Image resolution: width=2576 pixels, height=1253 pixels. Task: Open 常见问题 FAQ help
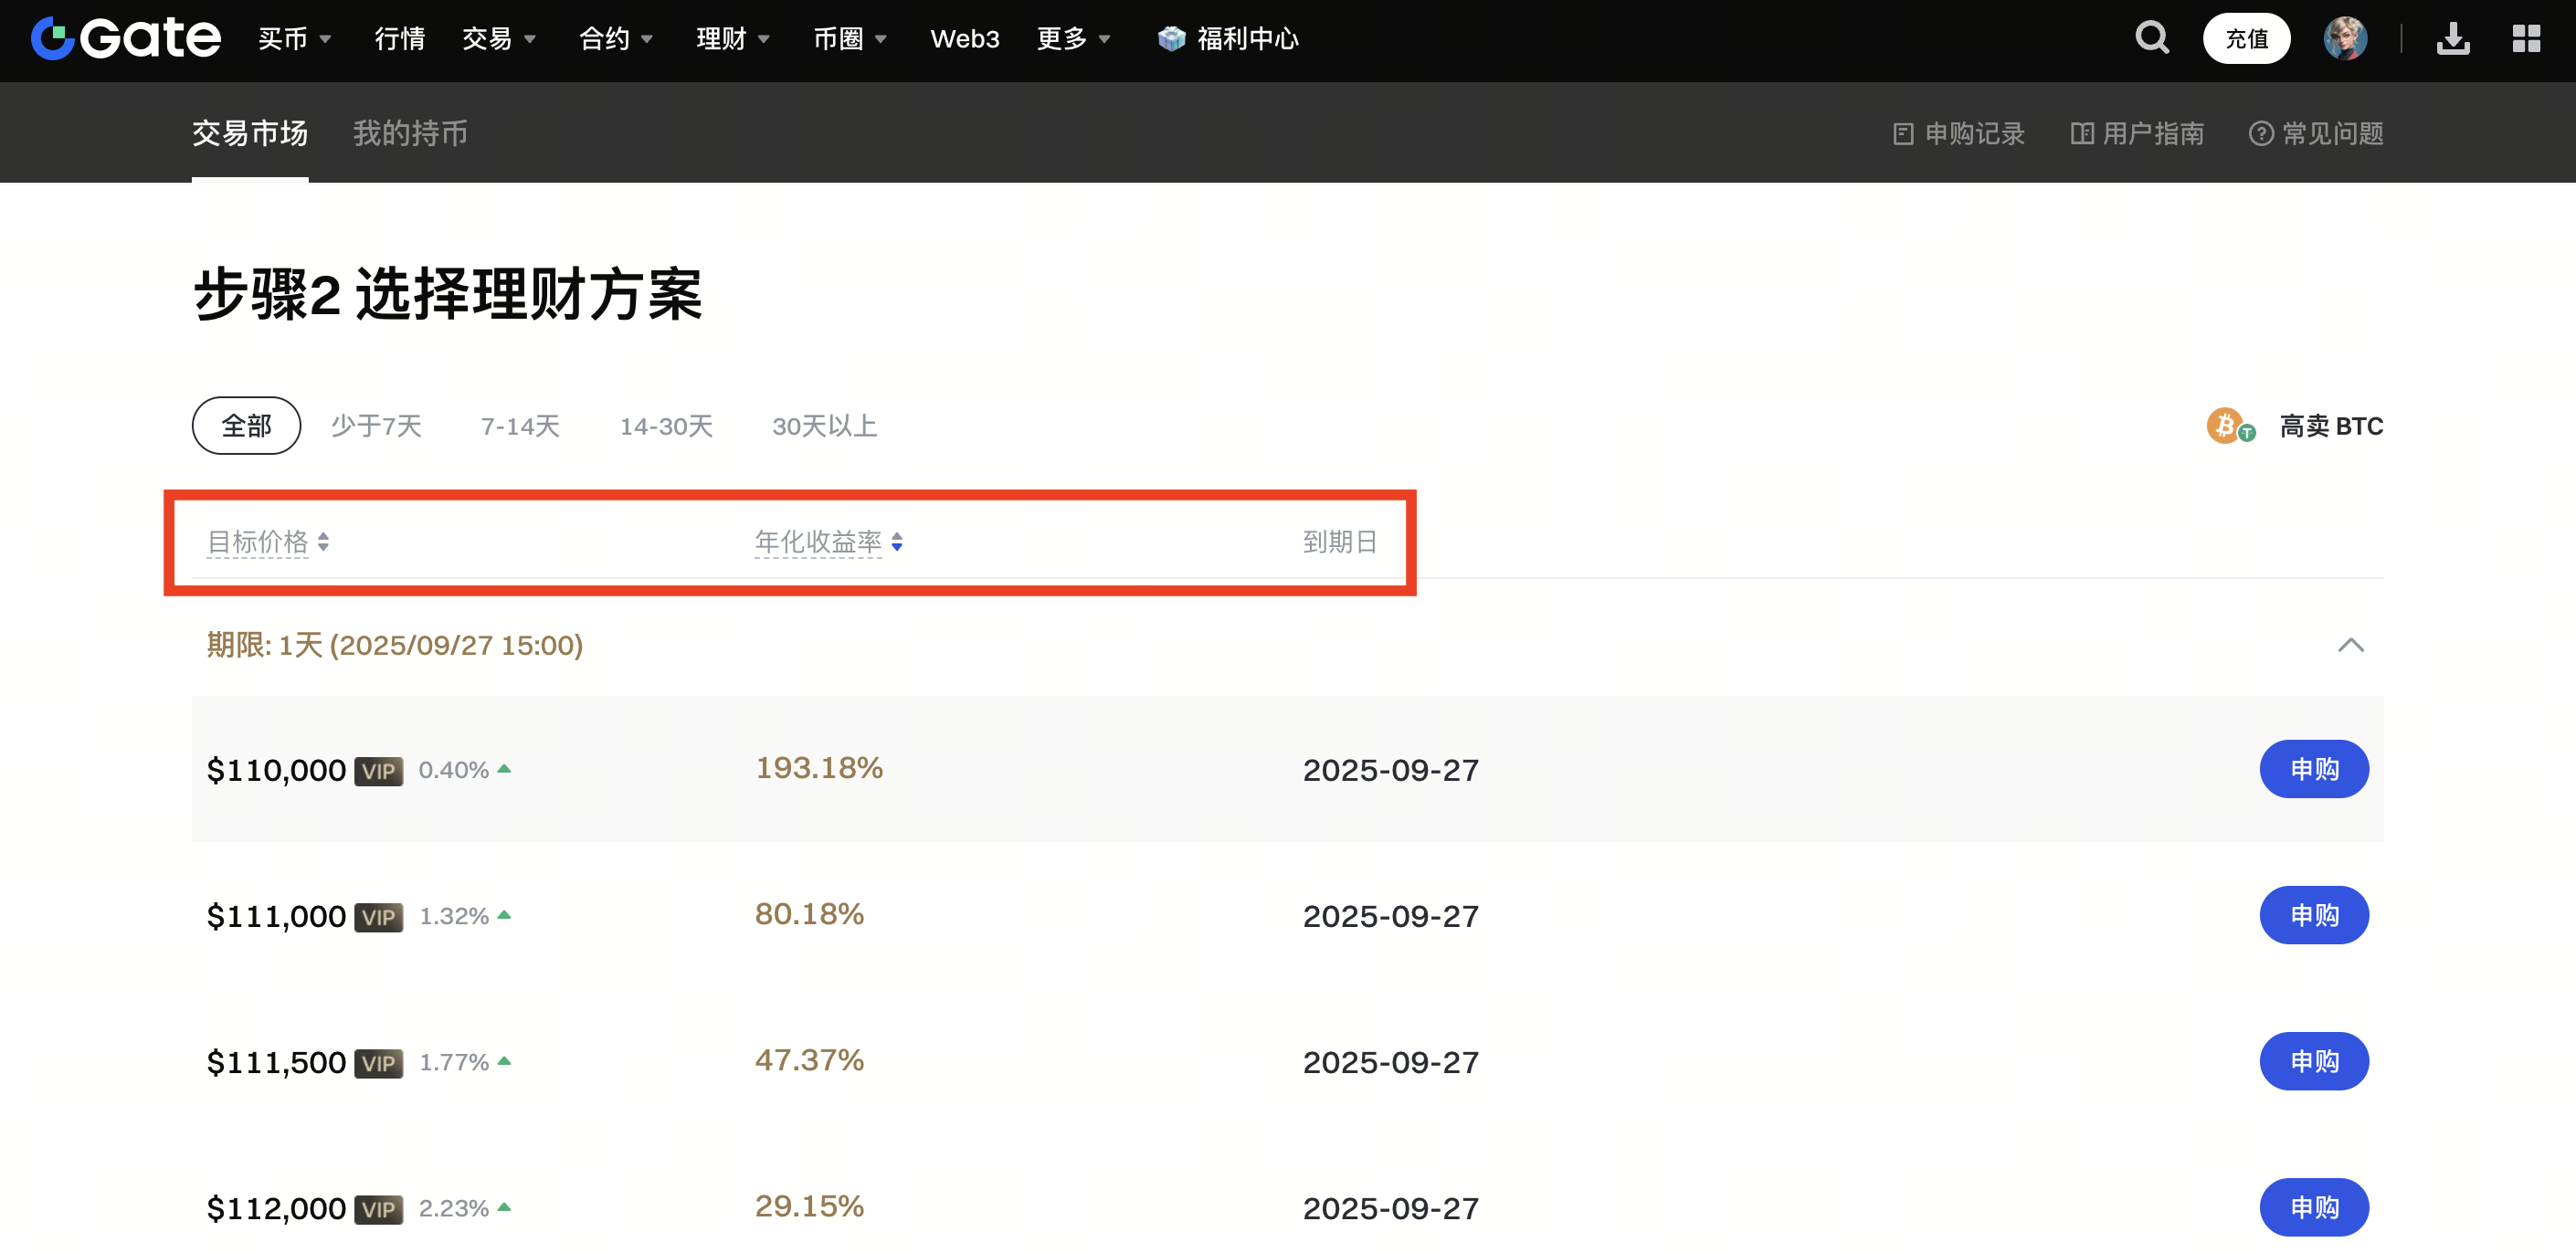[x=2316, y=134]
